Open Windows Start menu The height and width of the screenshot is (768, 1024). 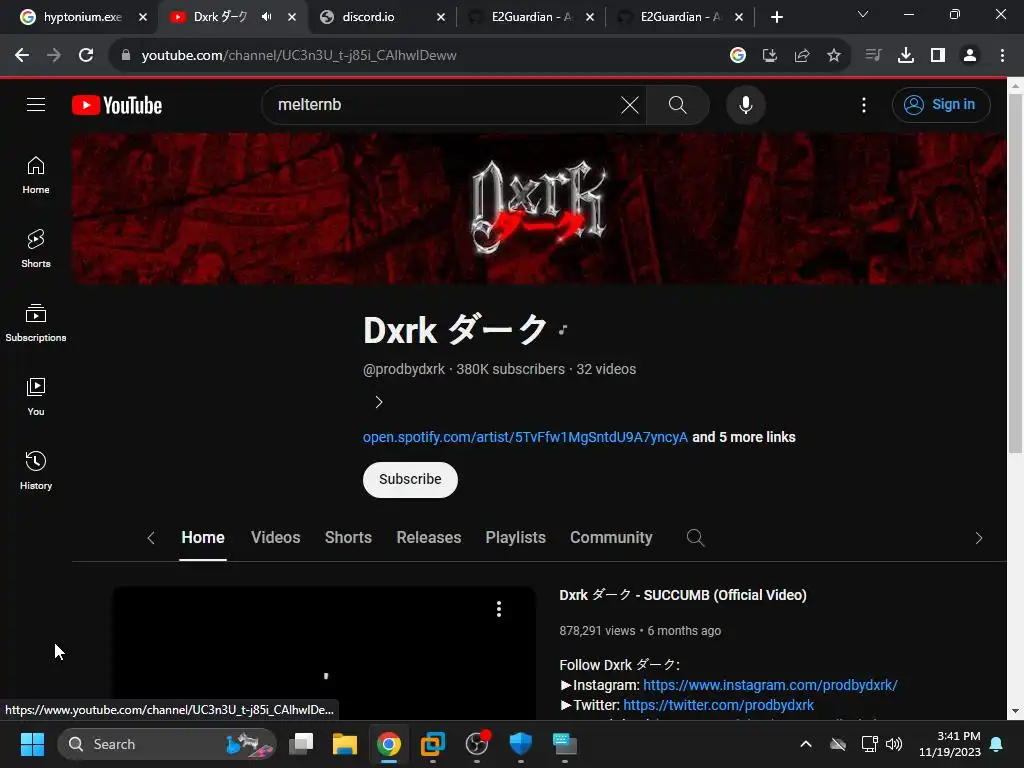(x=32, y=744)
